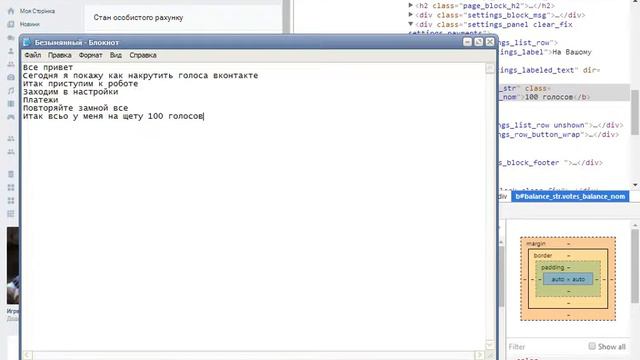
Task: Click the padding label in box model
Action: click(552, 267)
